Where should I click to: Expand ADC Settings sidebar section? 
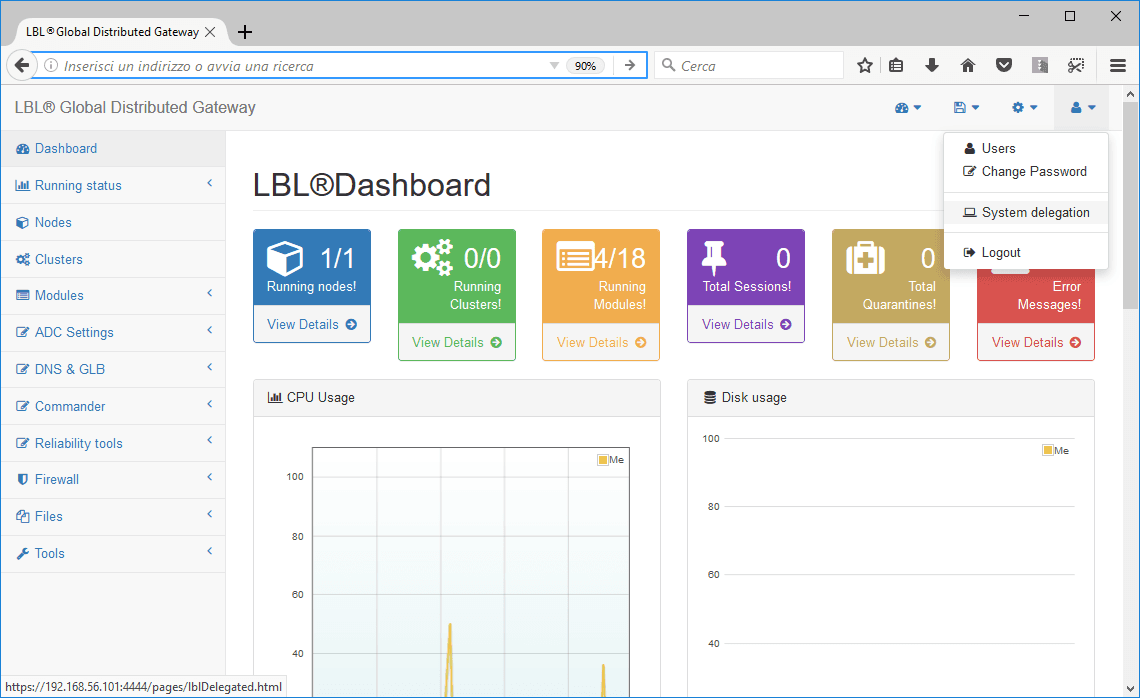tap(113, 332)
